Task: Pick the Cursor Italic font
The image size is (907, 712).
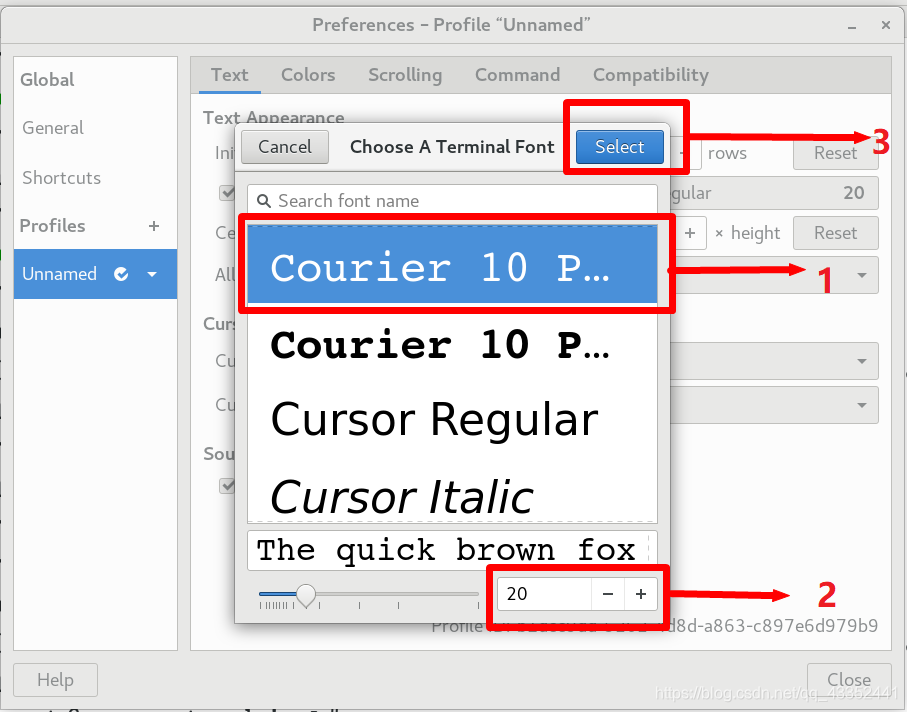Action: (x=452, y=495)
